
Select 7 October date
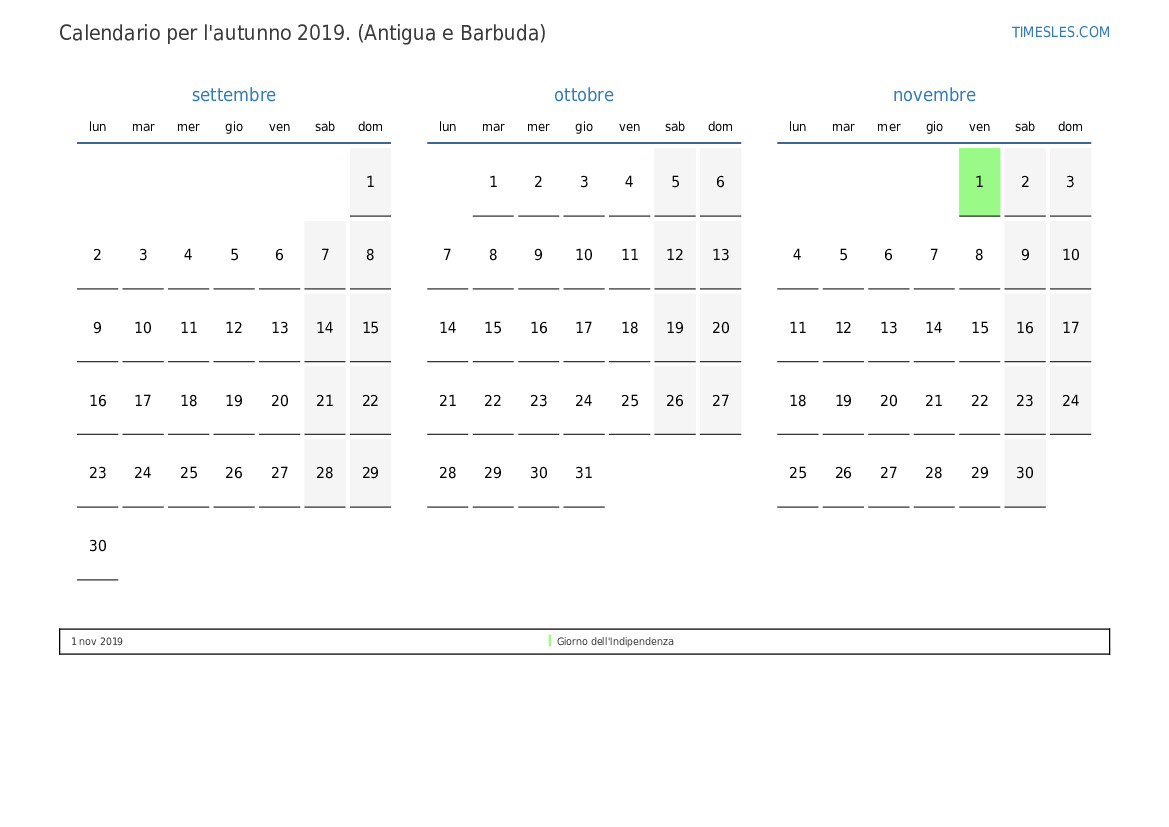tap(447, 255)
